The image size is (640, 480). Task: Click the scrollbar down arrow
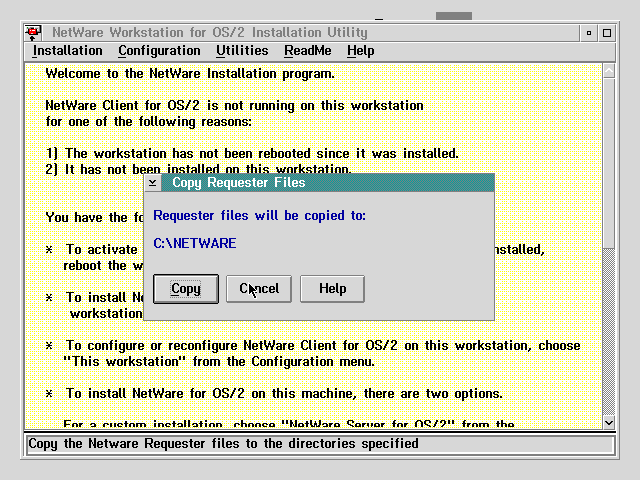pyautogui.click(x=609, y=422)
